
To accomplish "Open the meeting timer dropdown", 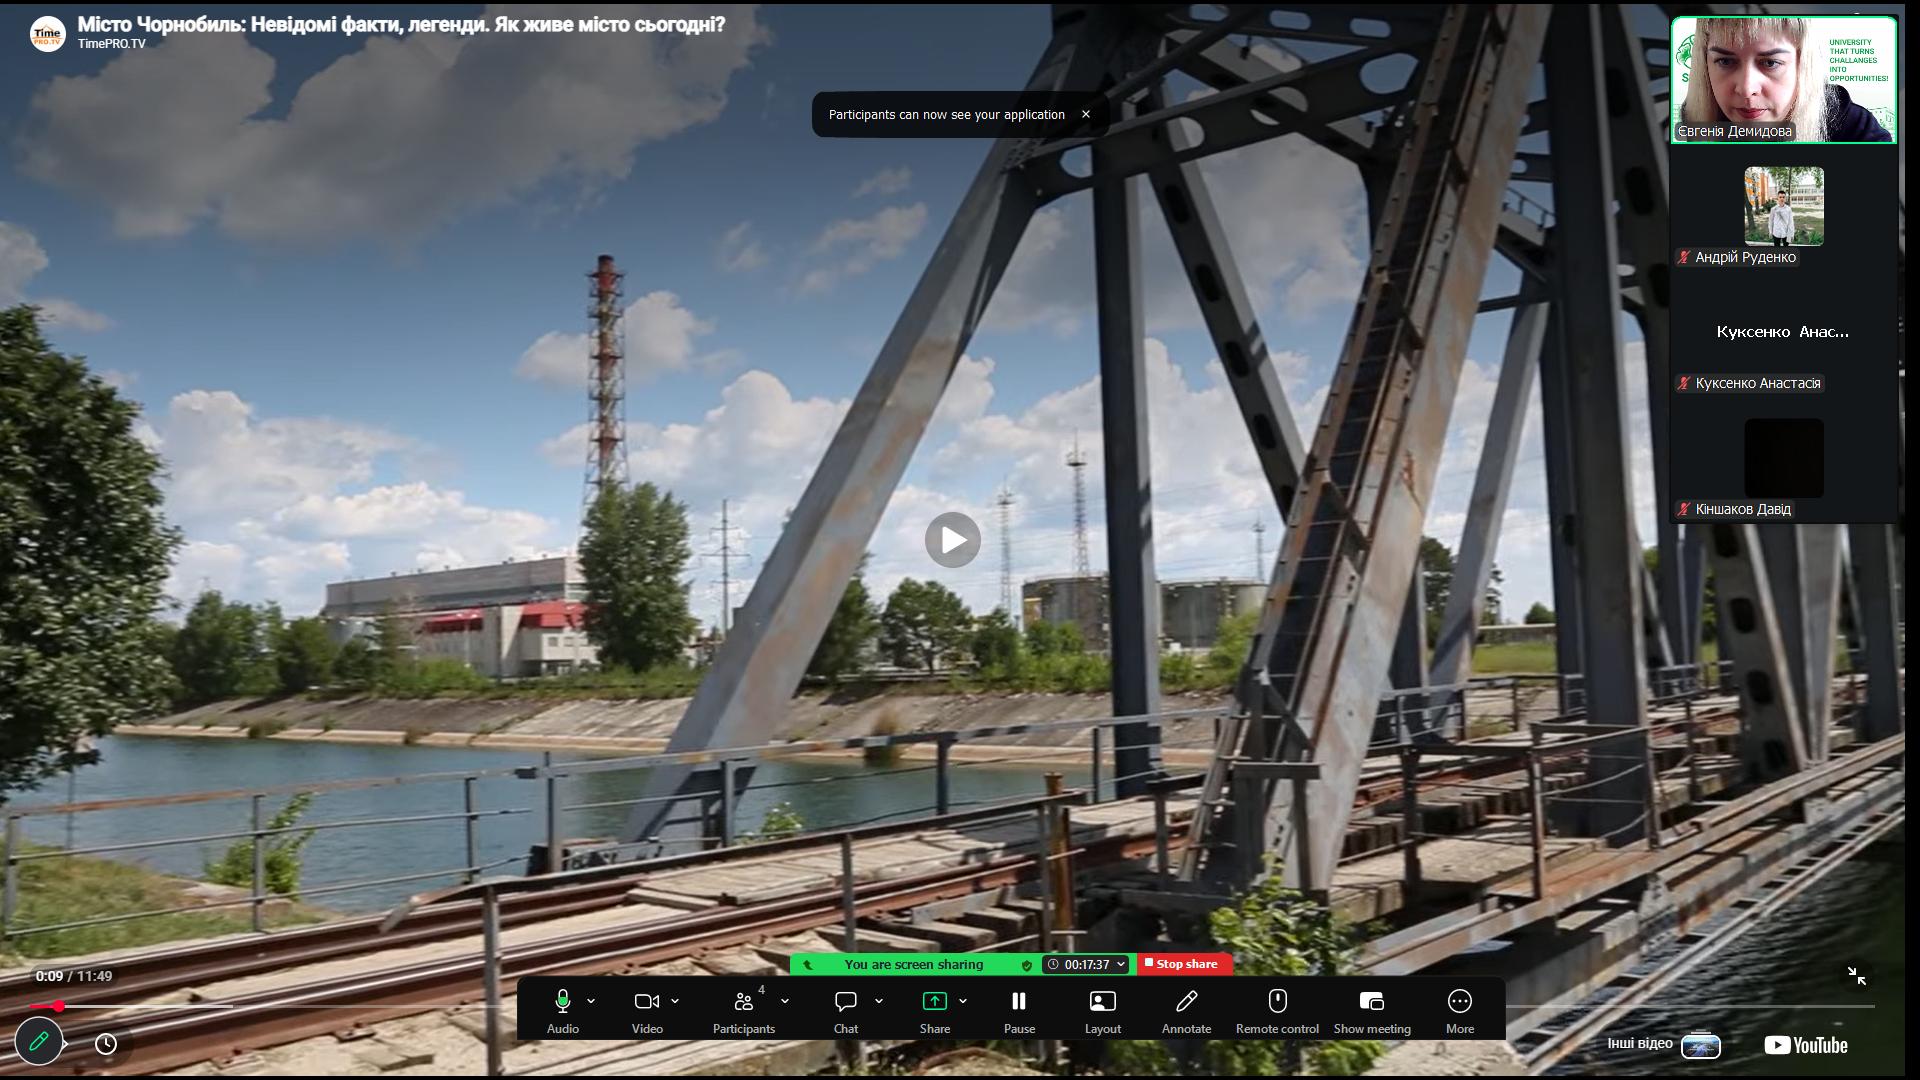I will click(1121, 964).
